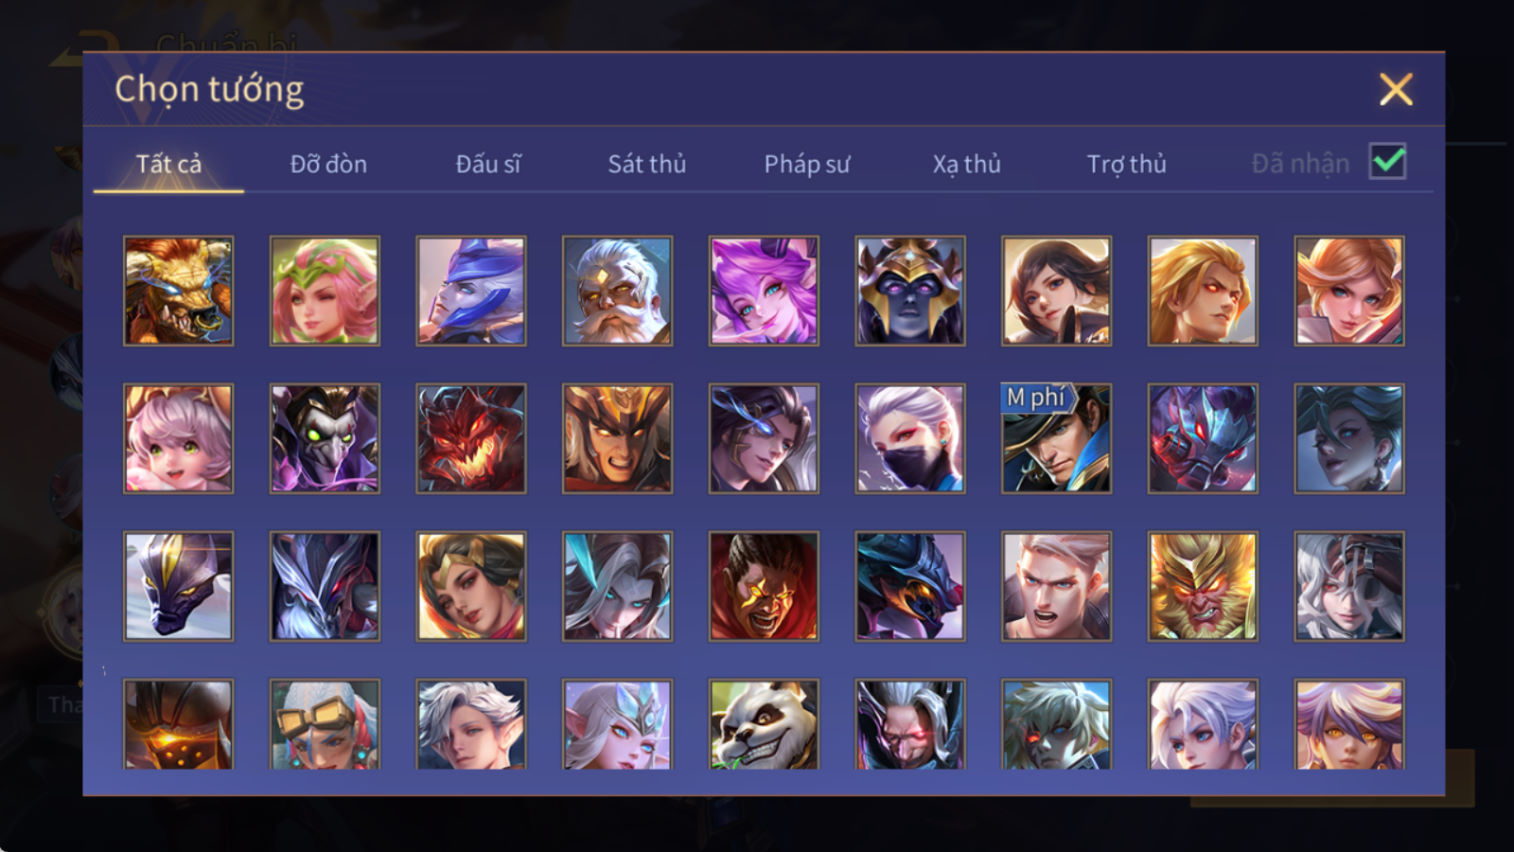
Task: Pick the white-bearded old man hero portrait
Action: click(x=617, y=291)
